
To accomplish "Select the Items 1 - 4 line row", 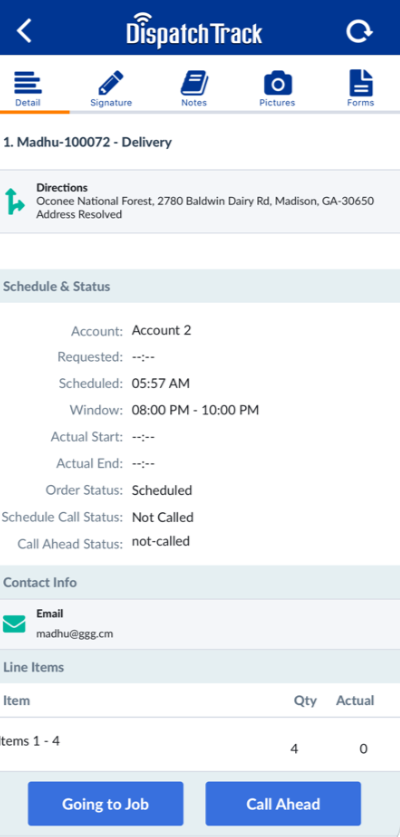I will point(200,744).
